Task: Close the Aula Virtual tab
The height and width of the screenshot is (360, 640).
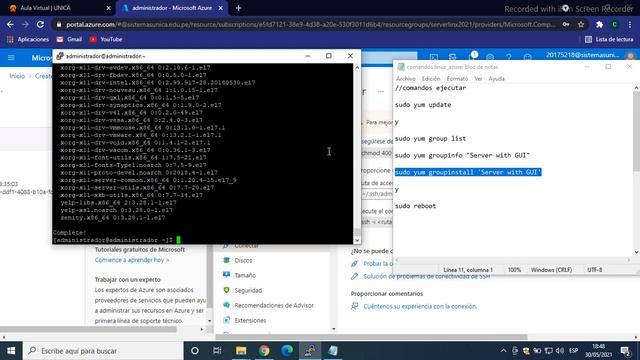Action: pos(109,8)
